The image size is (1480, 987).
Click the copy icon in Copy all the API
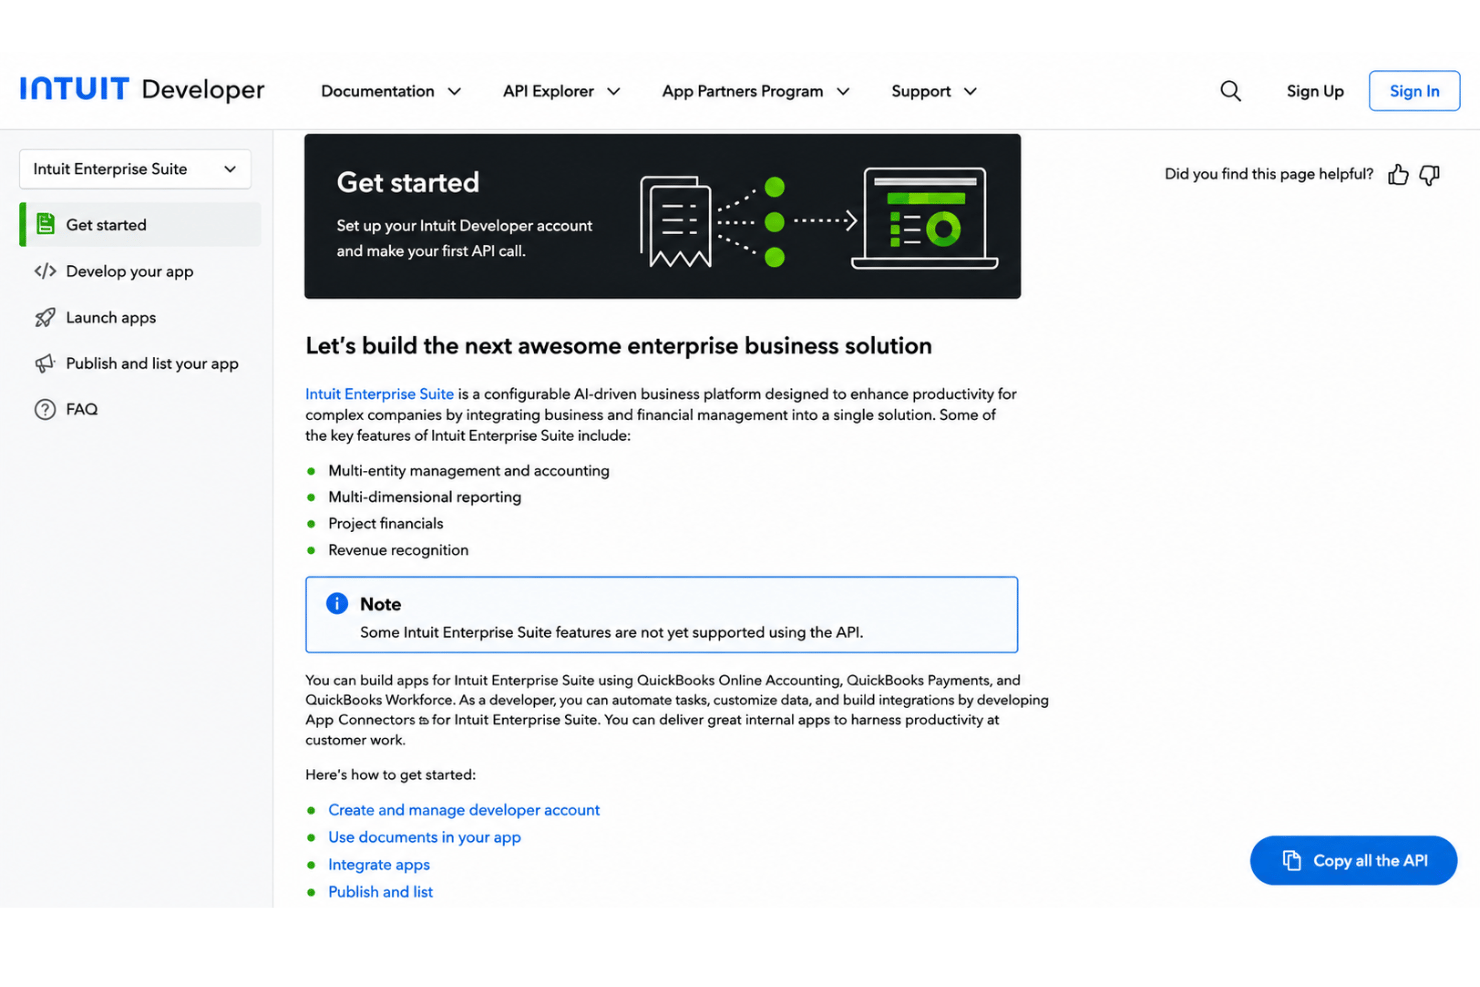click(1292, 860)
